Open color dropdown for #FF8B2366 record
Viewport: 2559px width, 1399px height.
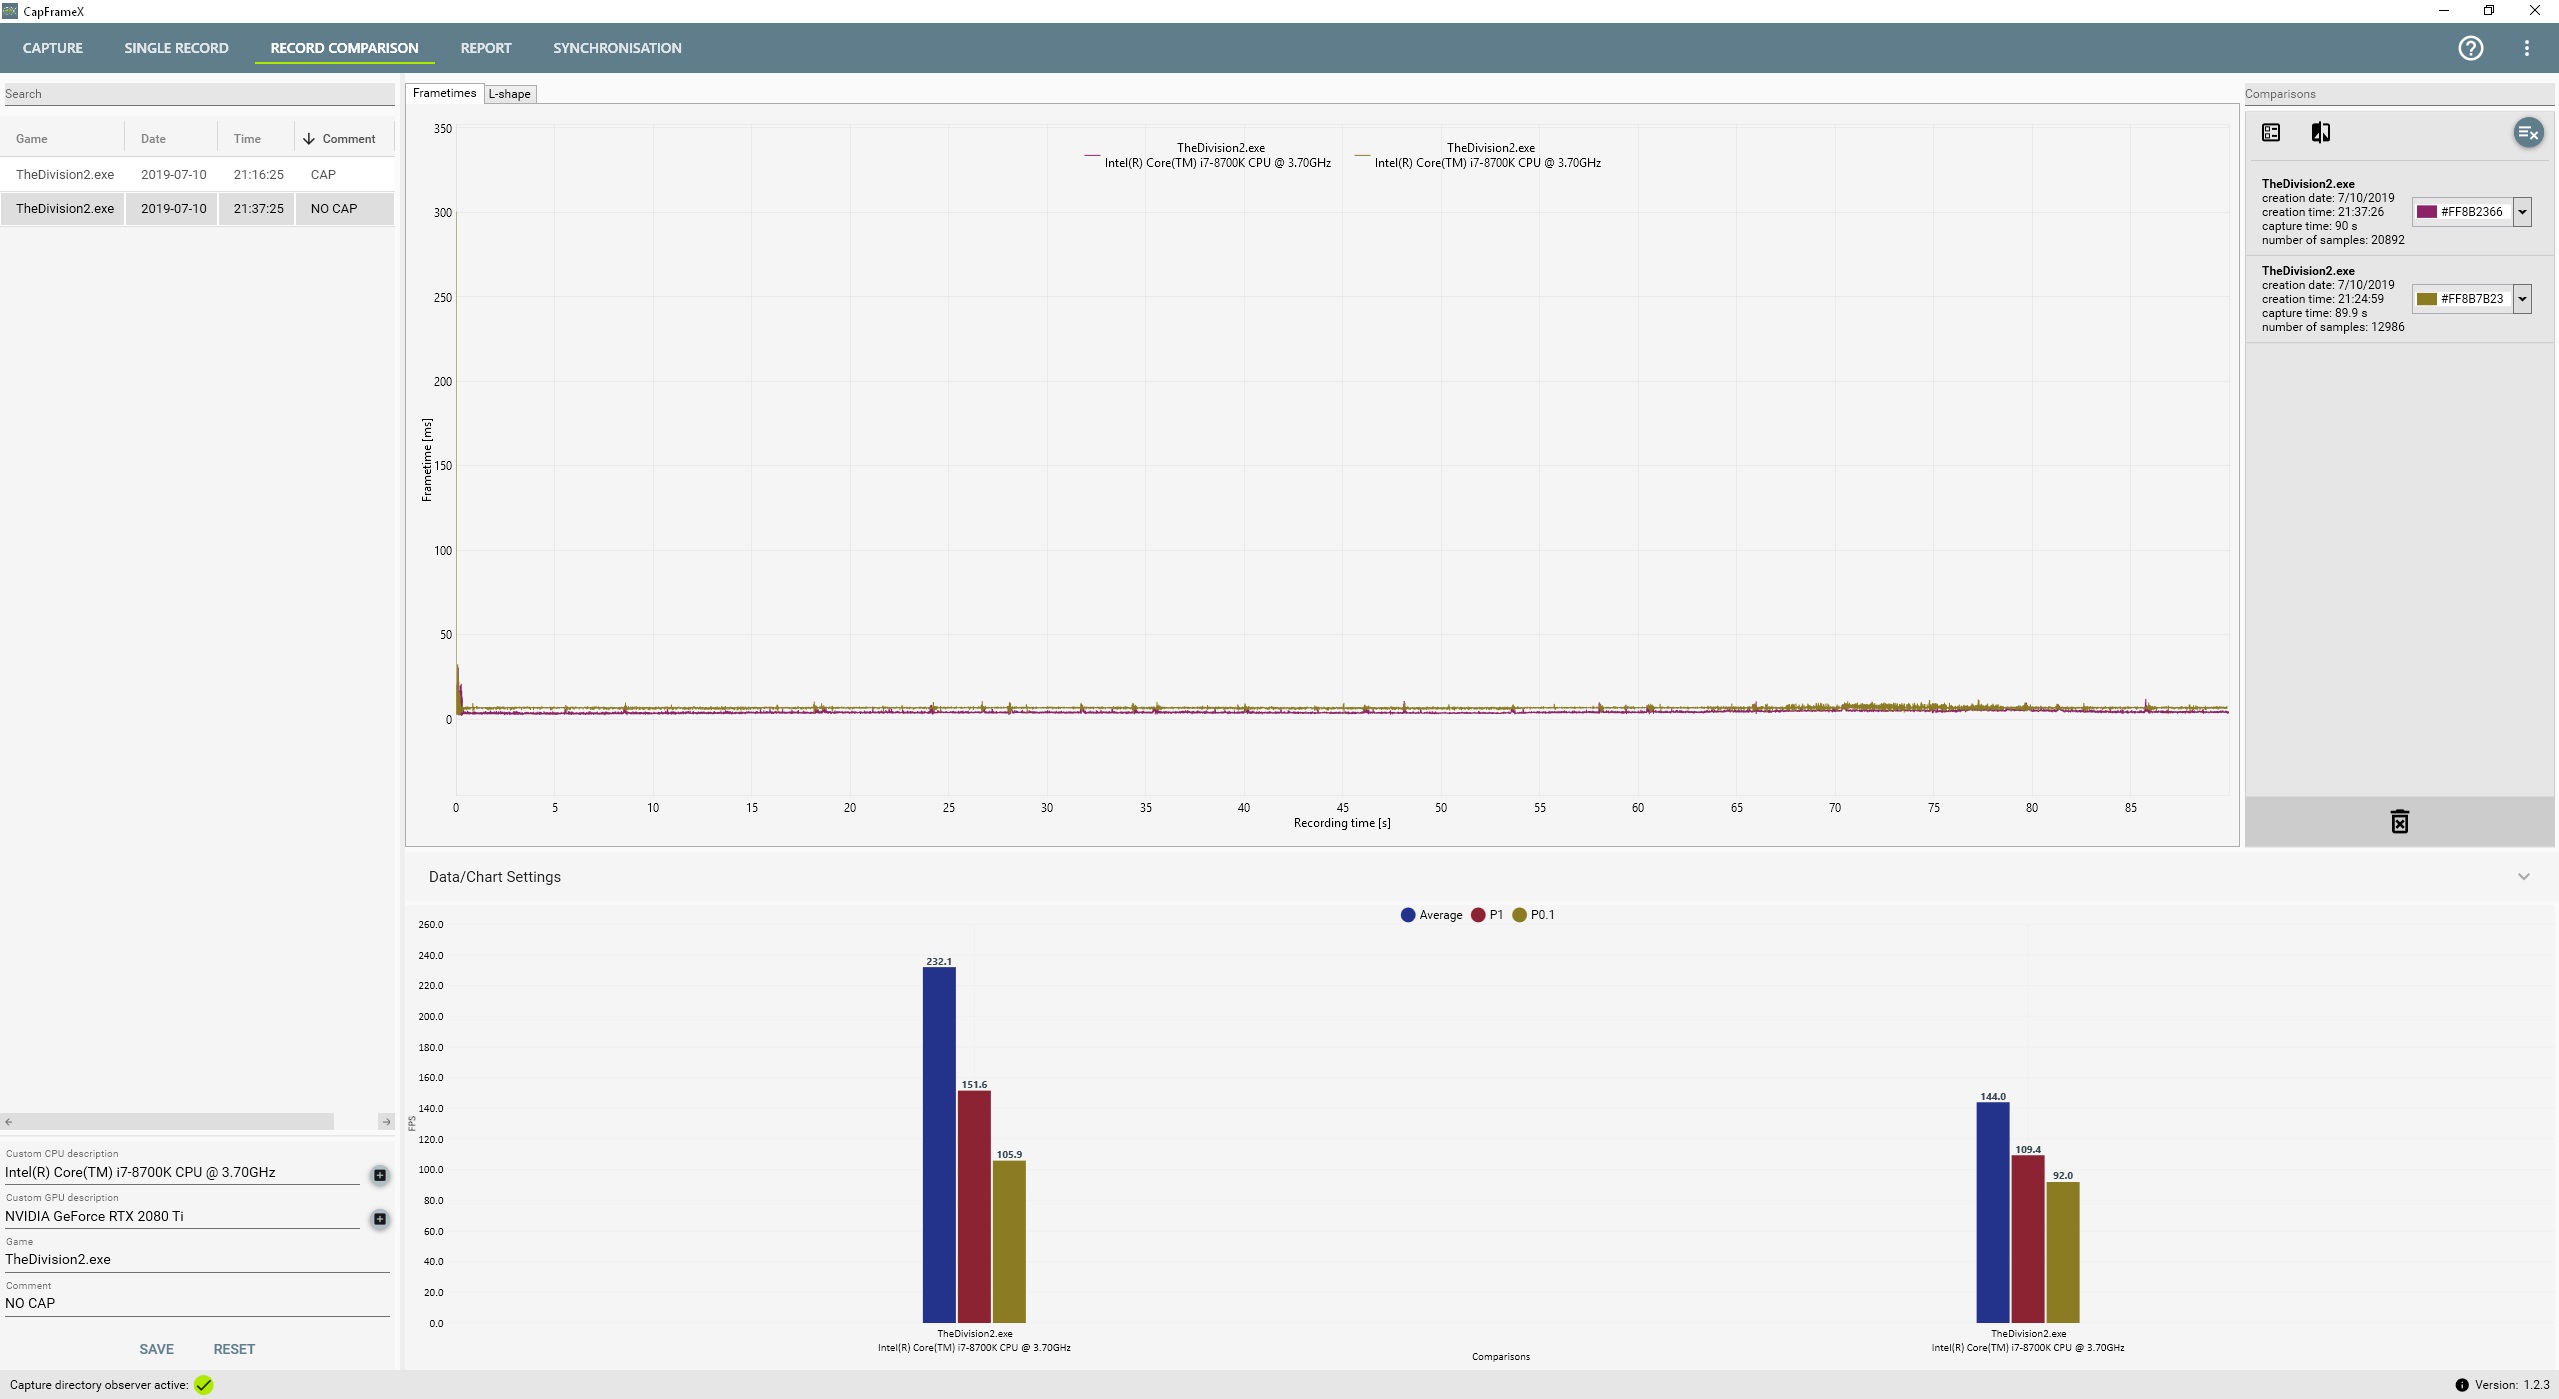2522,212
